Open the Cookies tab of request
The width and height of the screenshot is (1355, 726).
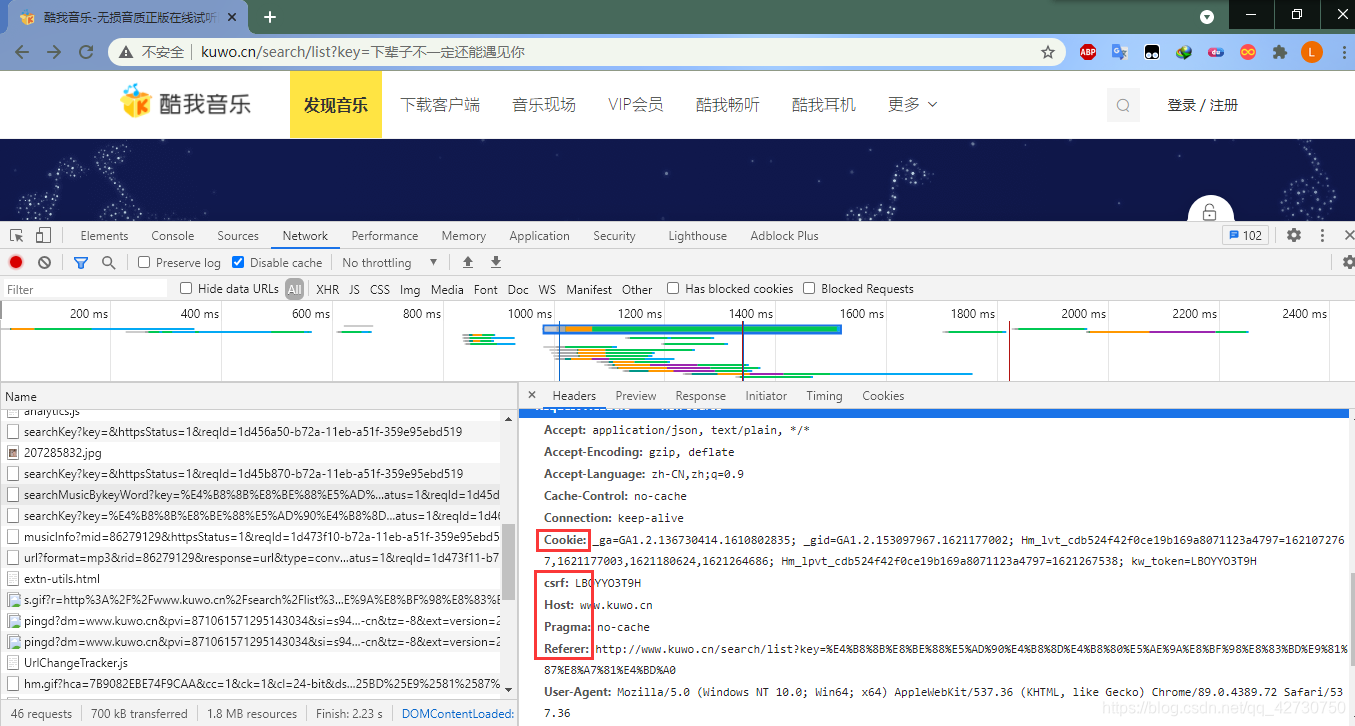[x=883, y=395]
